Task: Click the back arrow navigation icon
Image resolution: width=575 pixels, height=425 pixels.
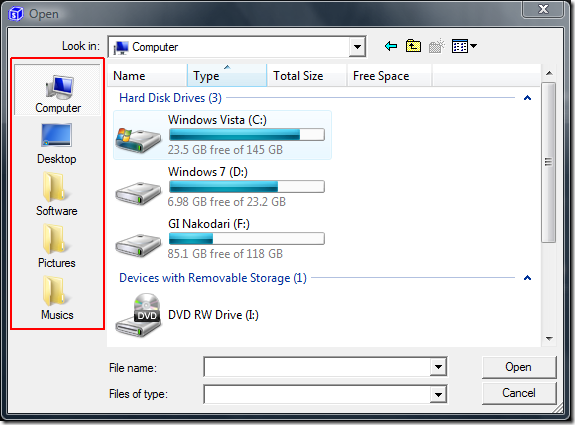Action: pyautogui.click(x=391, y=46)
